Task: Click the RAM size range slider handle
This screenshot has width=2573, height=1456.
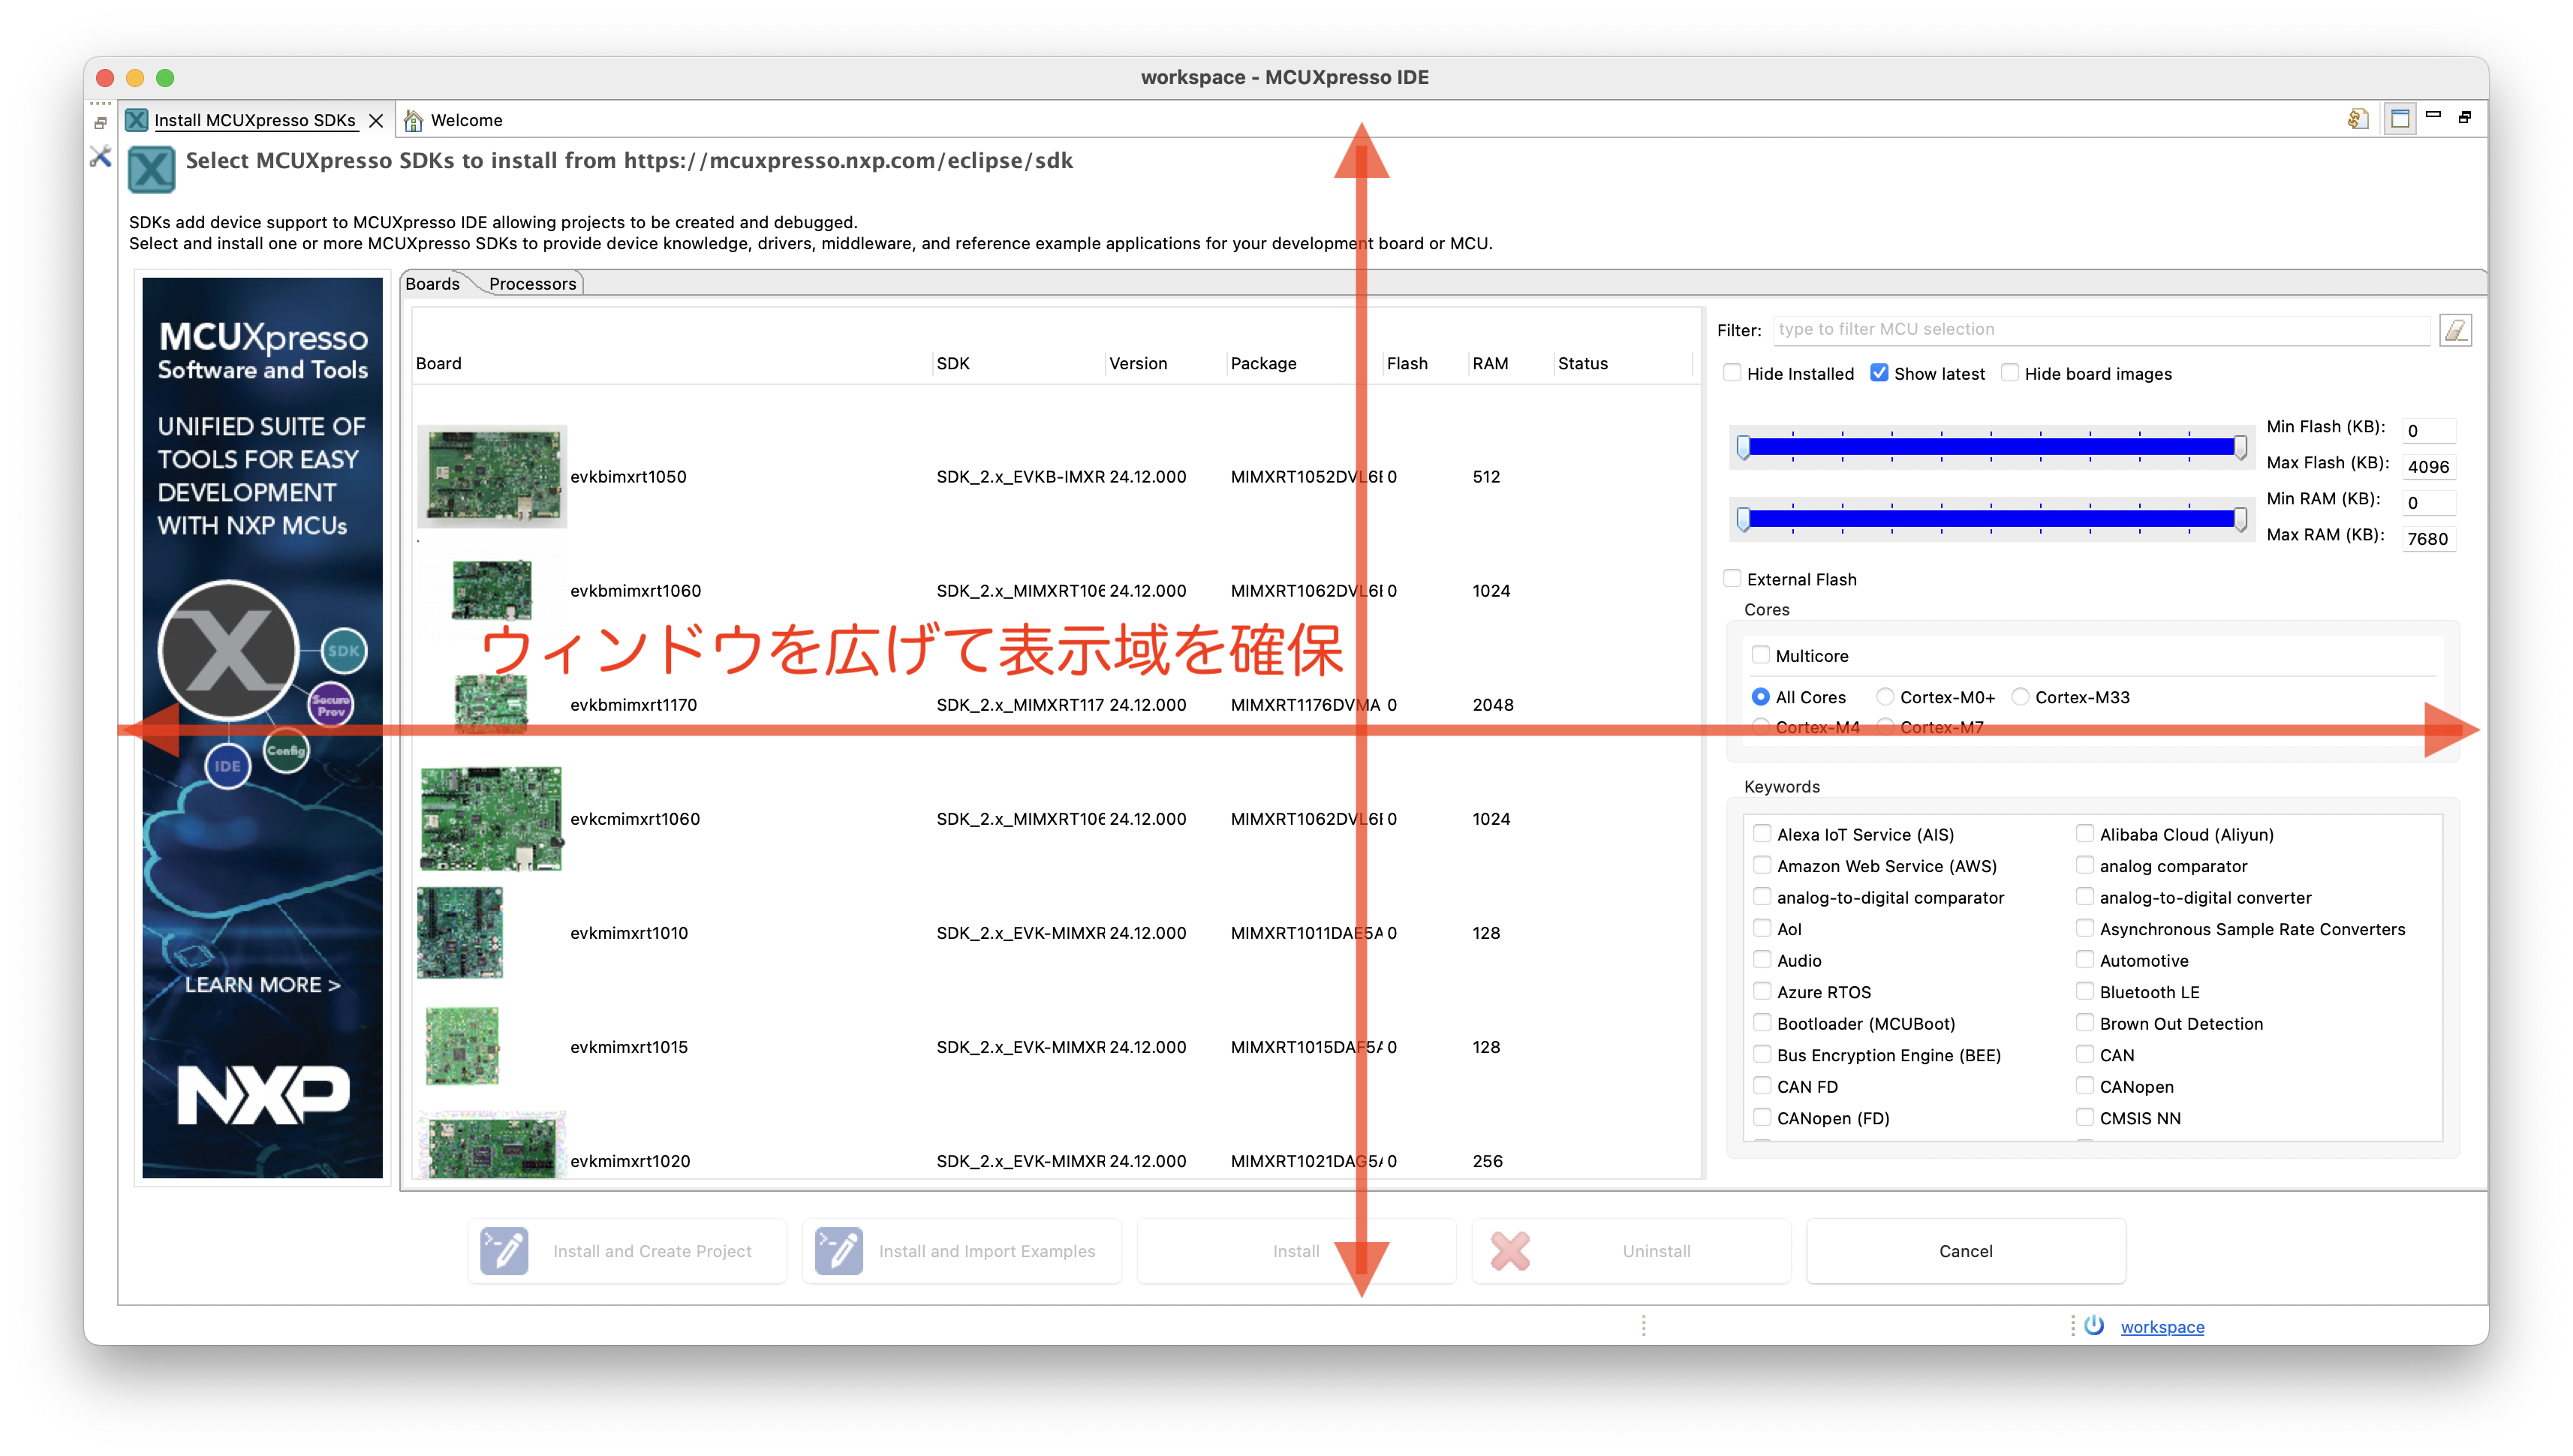Action: point(1744,519)
